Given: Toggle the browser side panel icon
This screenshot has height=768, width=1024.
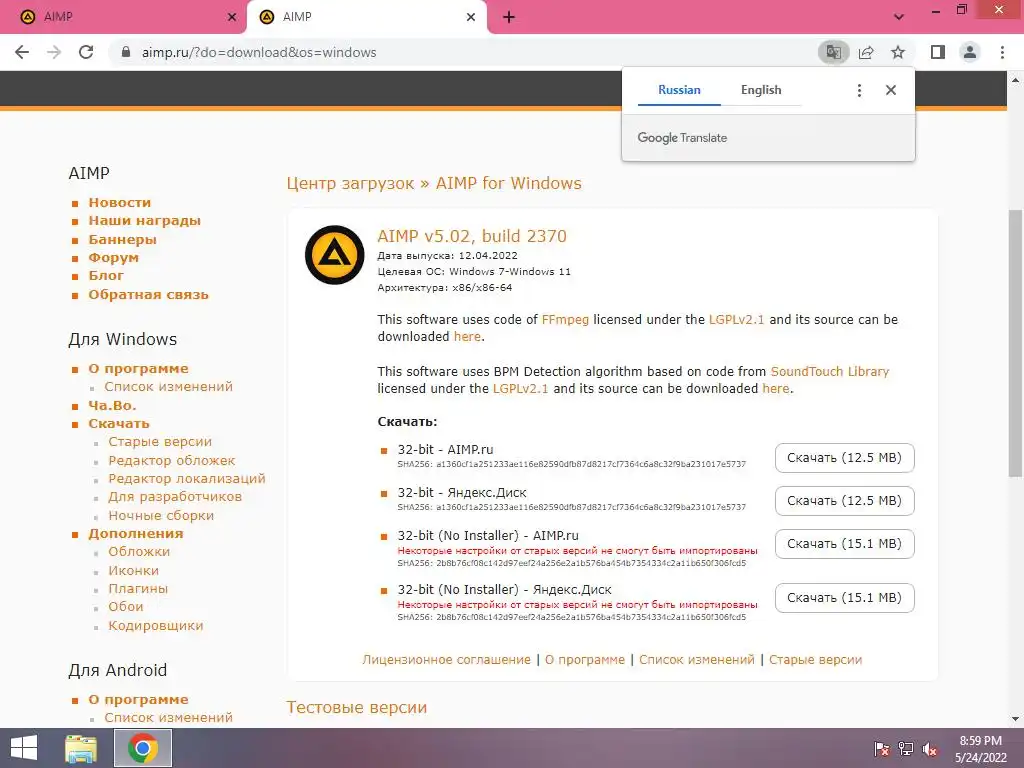Looking at the screenshot, I should pyautogui.click(x=938, y=52).
